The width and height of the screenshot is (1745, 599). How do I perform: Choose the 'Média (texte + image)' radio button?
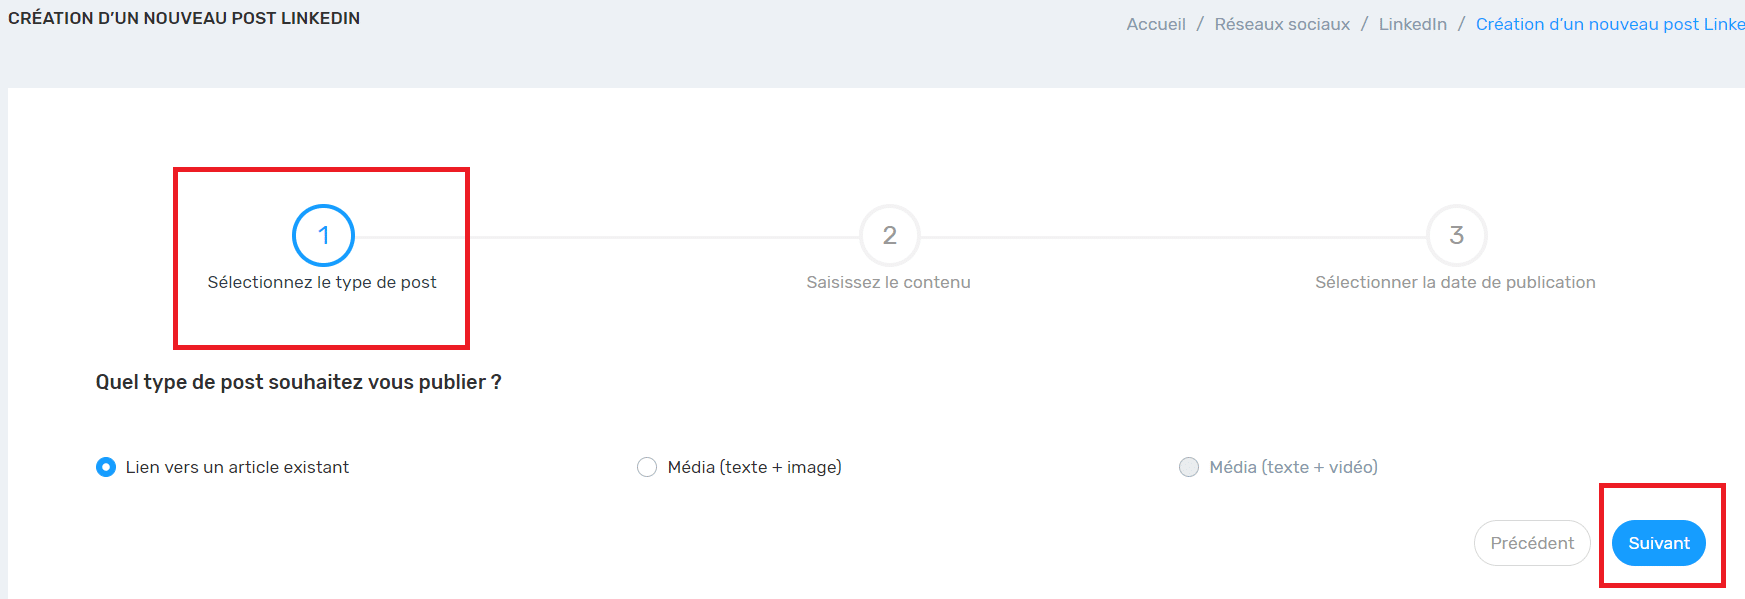click(x=647, y=467)
